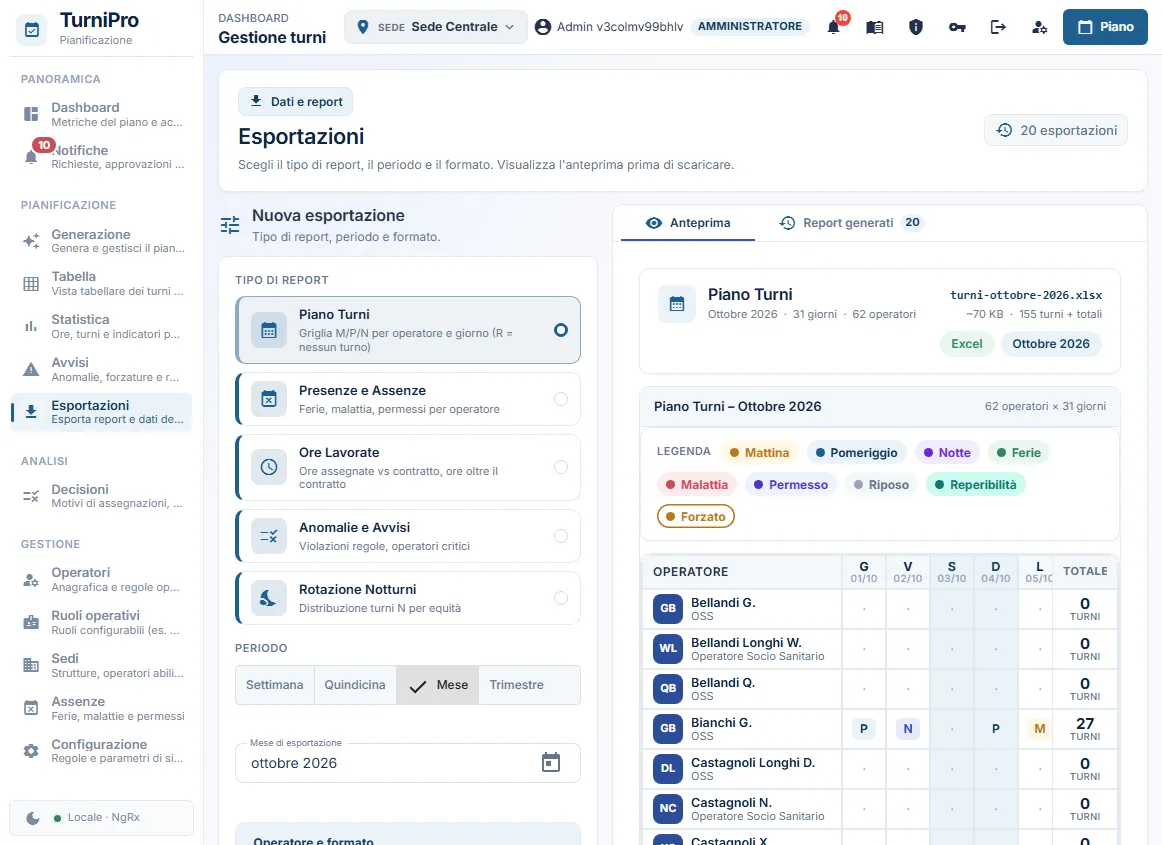Screen dimensions: 1162x845
Task: Select Anomalie e Avvisi report type
Action: pyautogui.click(x=408, y=536)
